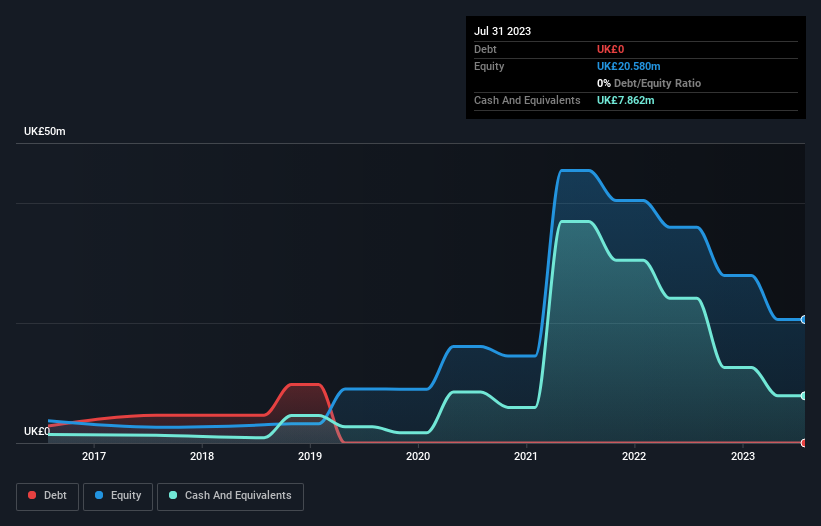Click the UK£0 y-axis label

pos(37,431)
